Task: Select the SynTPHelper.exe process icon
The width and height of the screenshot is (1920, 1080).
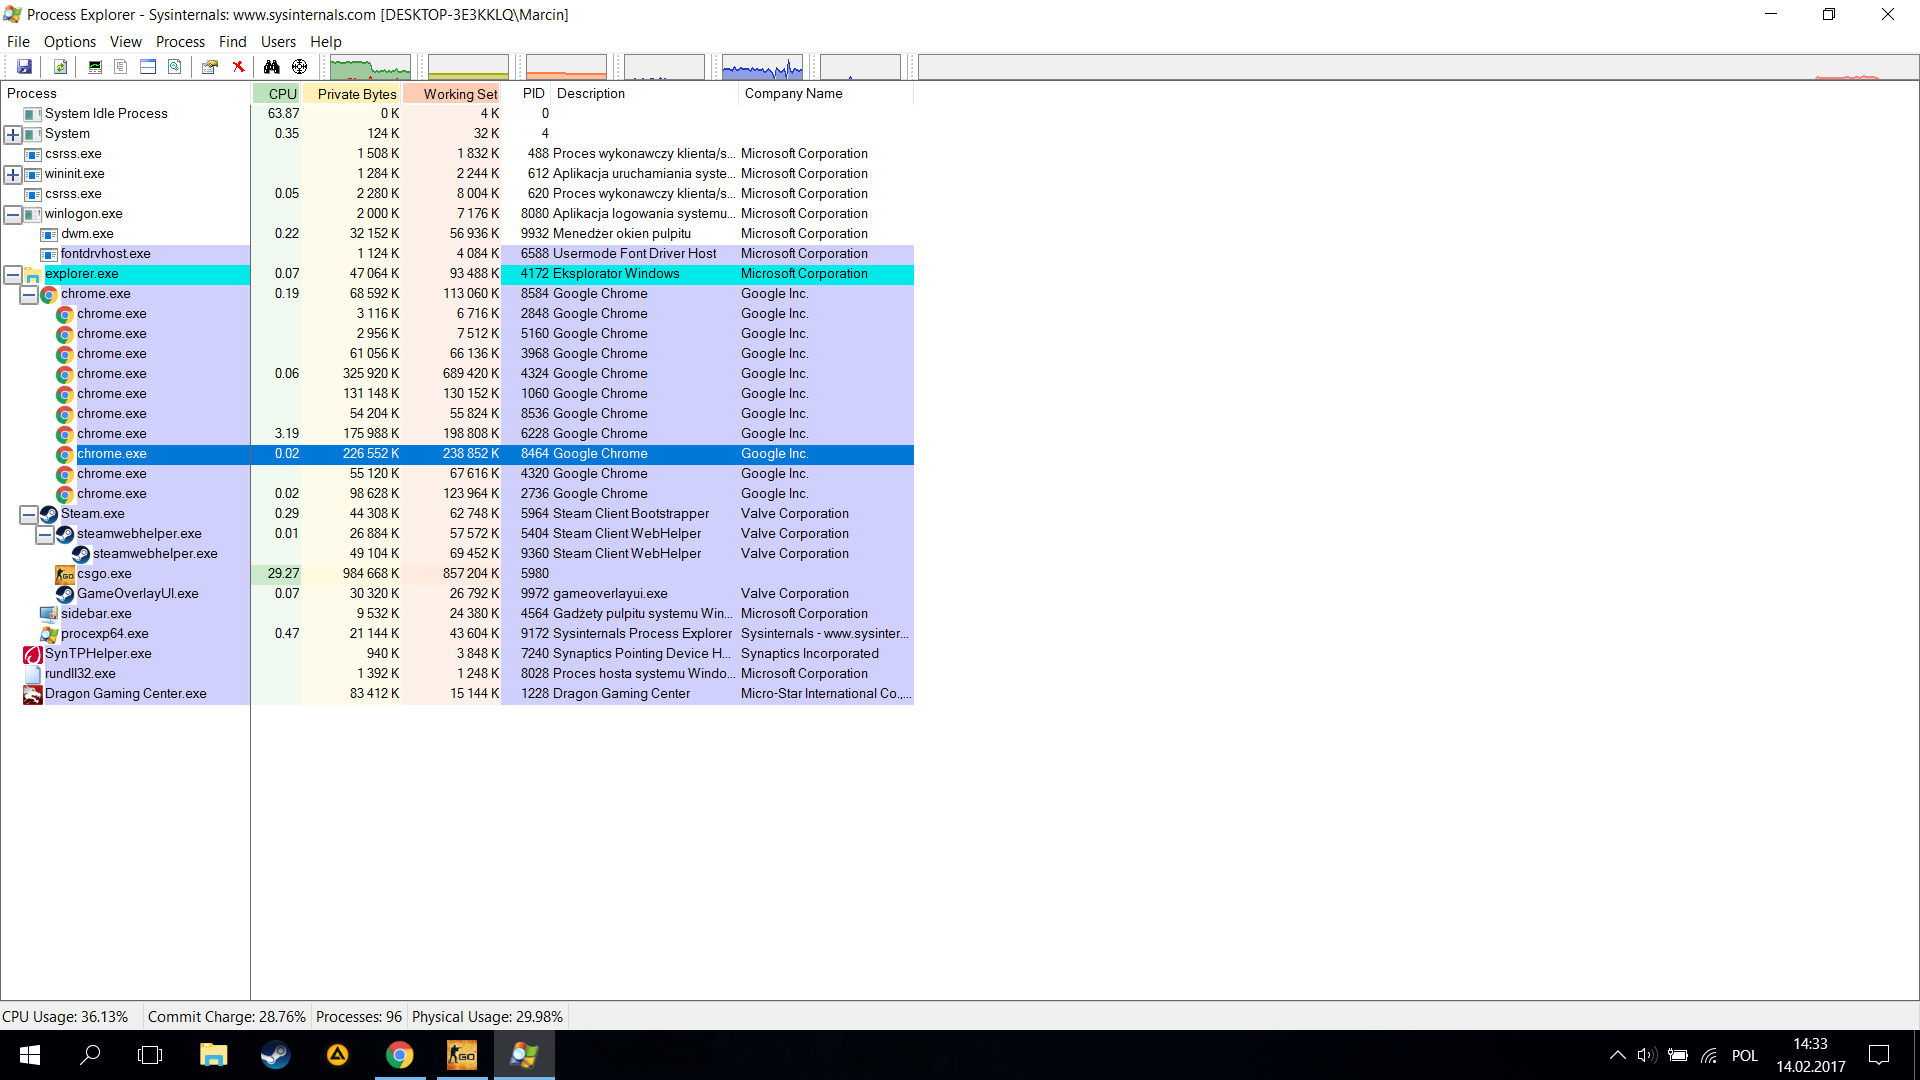Action: [x=33, y=654]
